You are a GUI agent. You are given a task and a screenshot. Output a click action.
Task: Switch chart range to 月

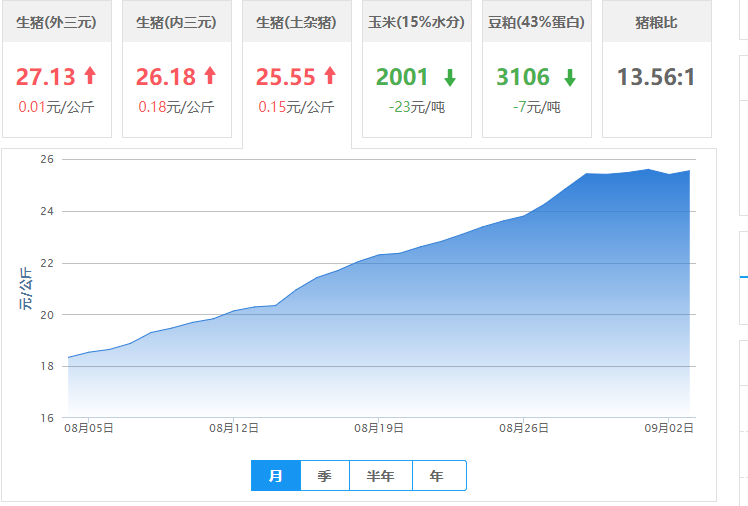pos(276,475)
